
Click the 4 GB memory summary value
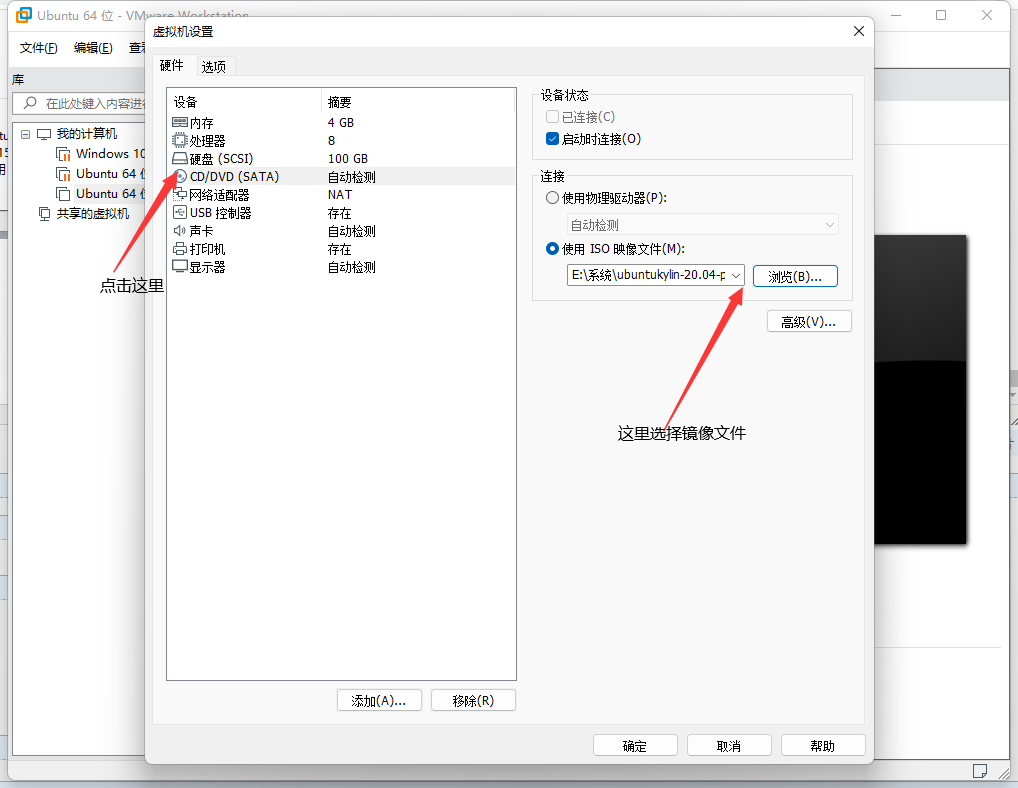click(x=341, y=123)
